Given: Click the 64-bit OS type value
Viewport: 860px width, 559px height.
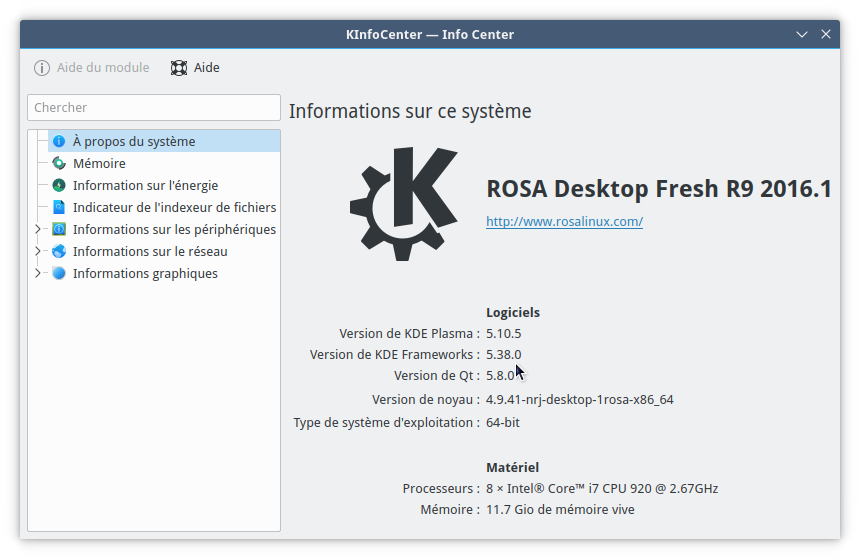Looking at the screenshot, I should click(503, 422).
